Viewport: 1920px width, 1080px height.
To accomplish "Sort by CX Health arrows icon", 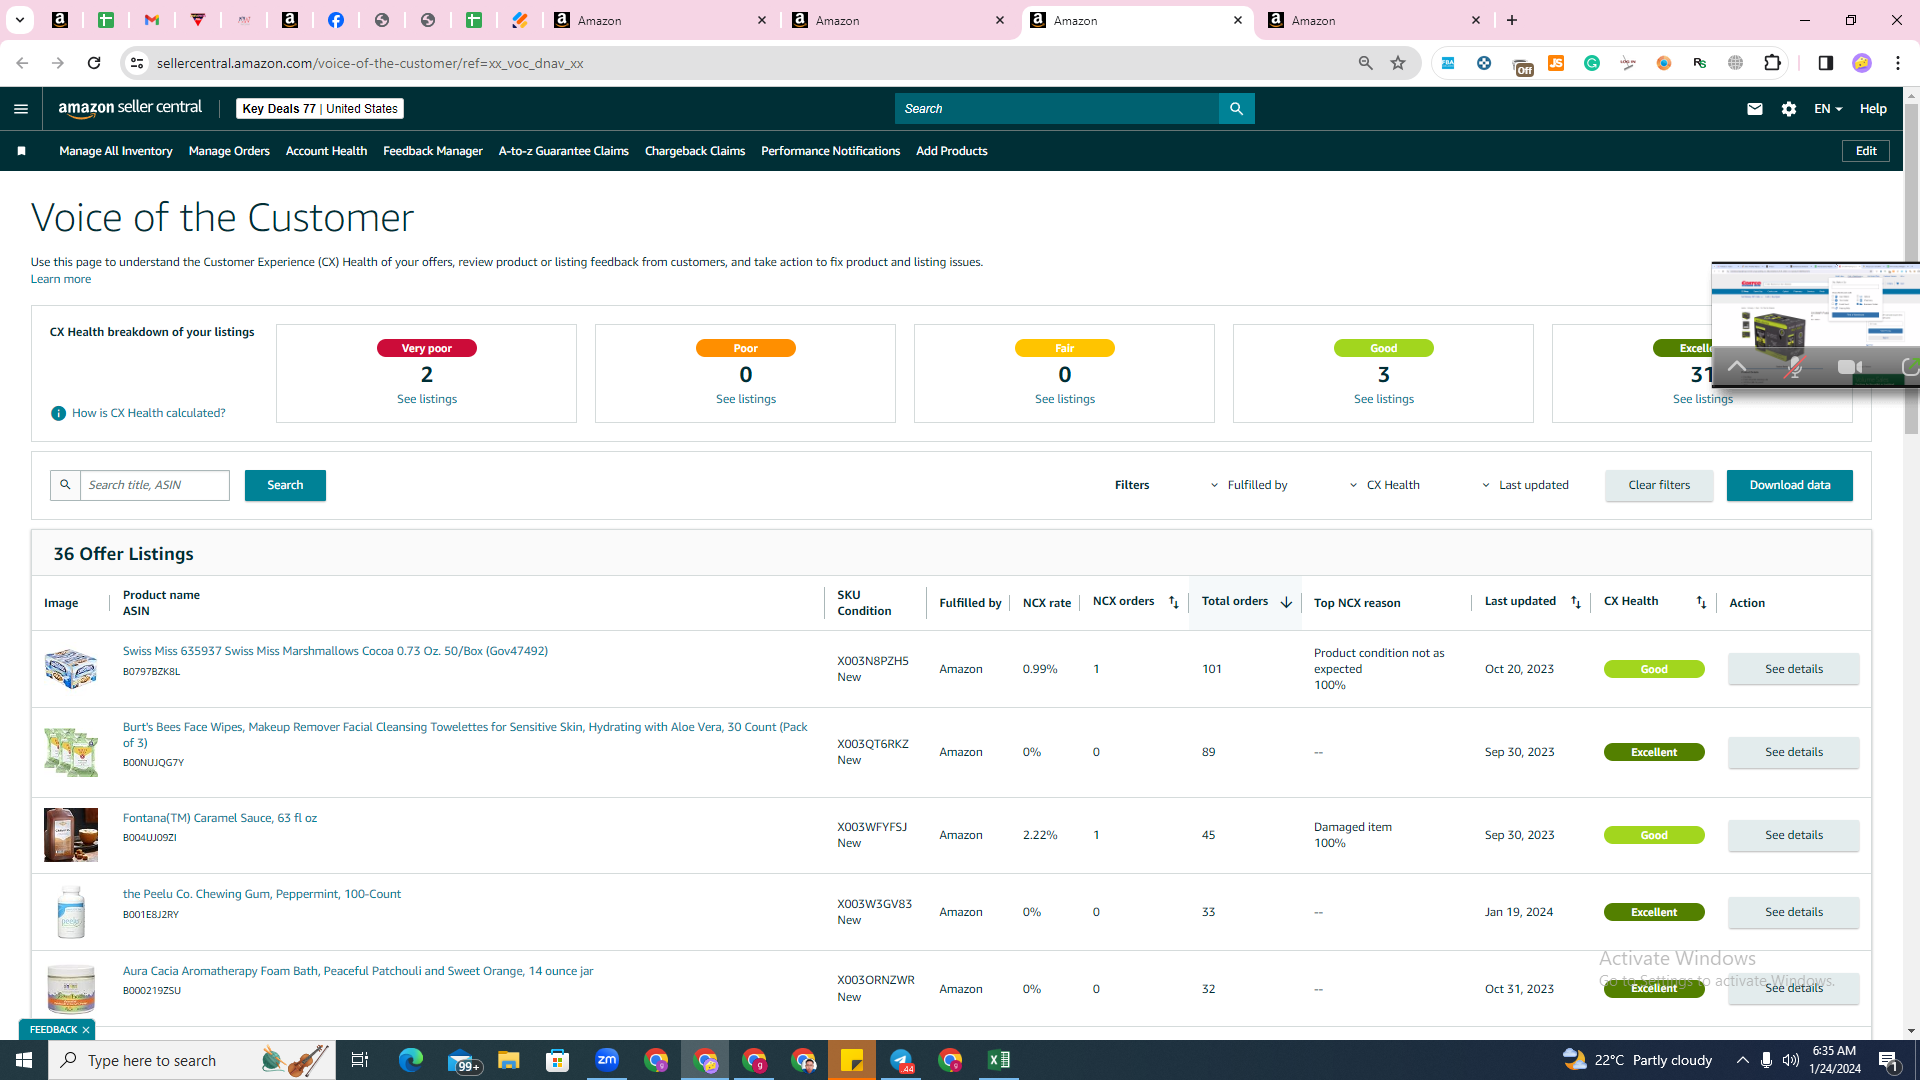I will [x=1701, y=602].
